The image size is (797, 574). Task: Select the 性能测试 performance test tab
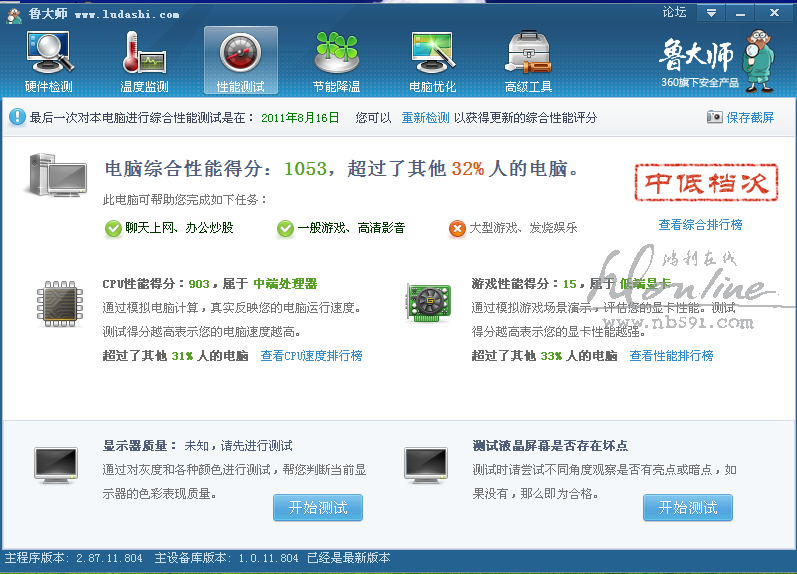pyautogui.click(x=241, y=61)
